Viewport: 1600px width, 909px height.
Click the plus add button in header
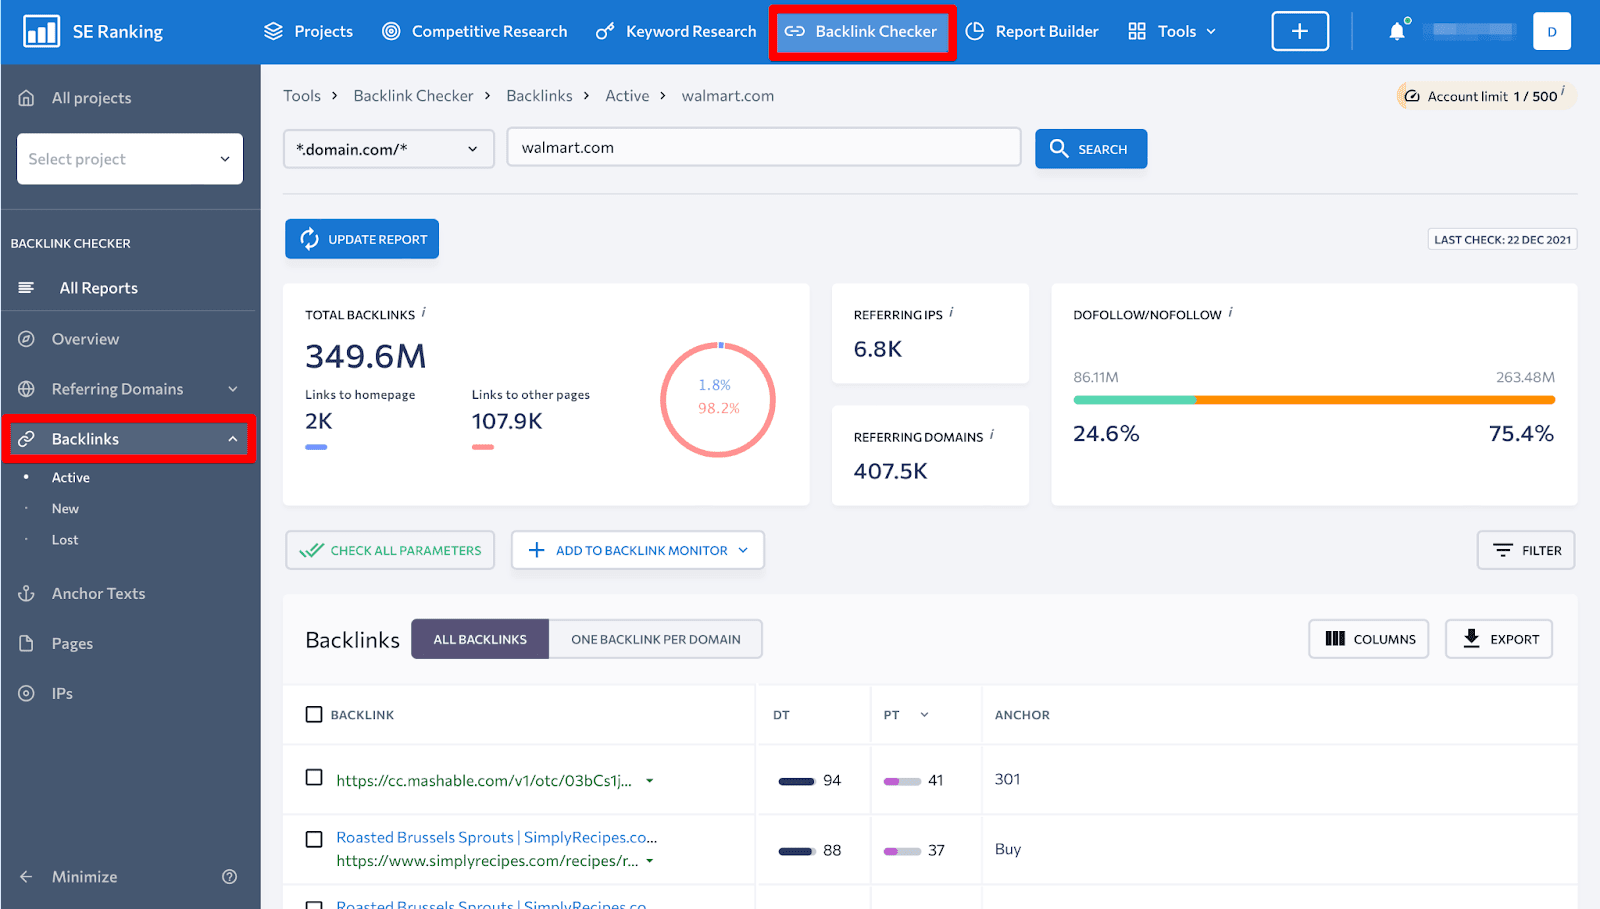coord(1300,32)
